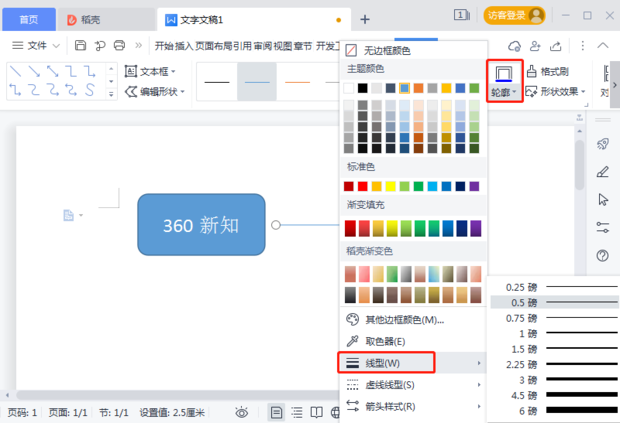
Task: Click the undo icon next to save
Action: tap(100, 46)
